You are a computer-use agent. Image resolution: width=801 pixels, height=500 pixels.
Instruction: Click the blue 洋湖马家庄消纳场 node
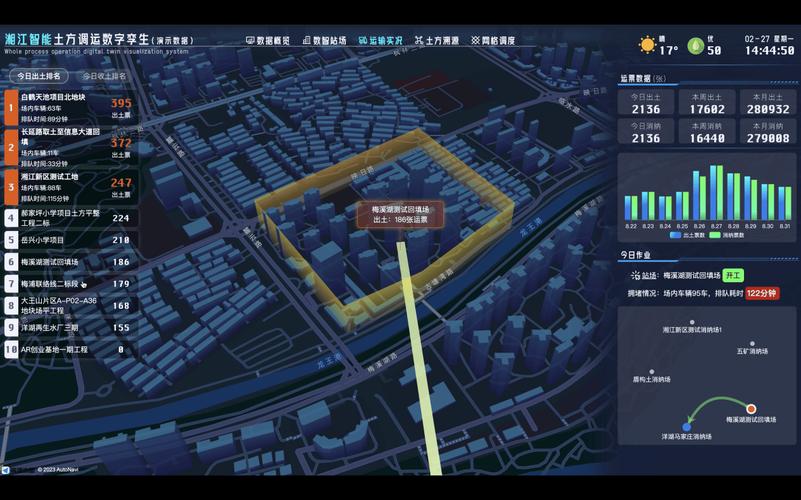(687, 426)
